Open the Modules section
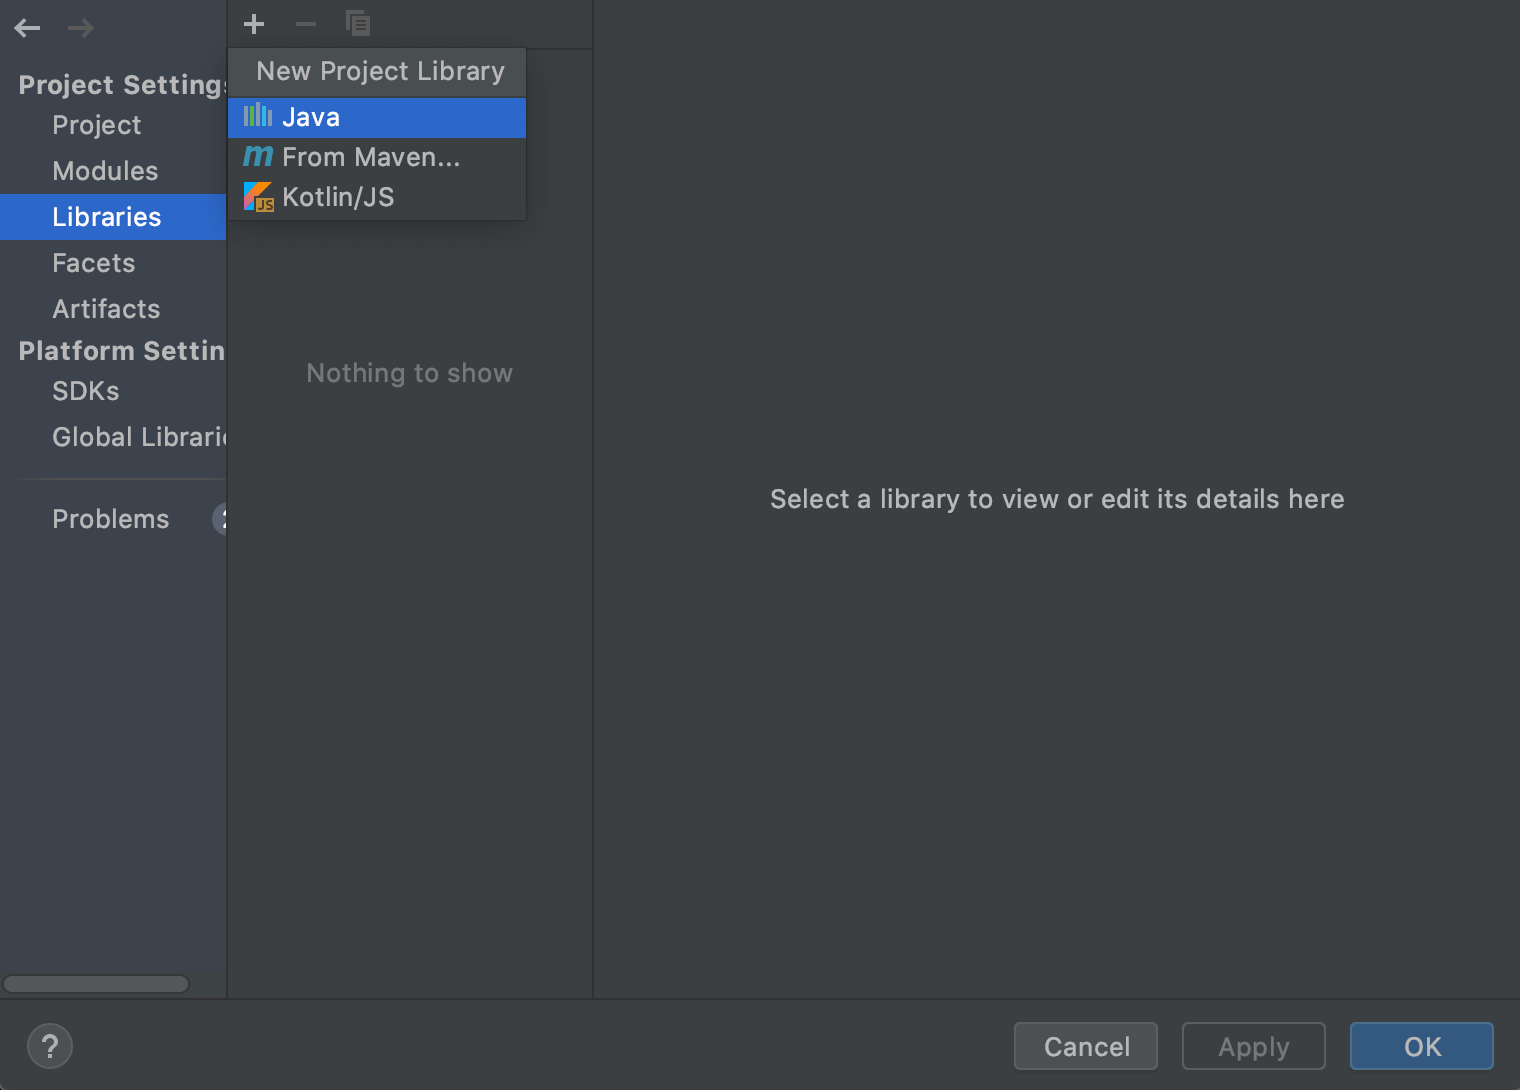The height and width of the screenshot is (1090, 1520). point(105,170)
